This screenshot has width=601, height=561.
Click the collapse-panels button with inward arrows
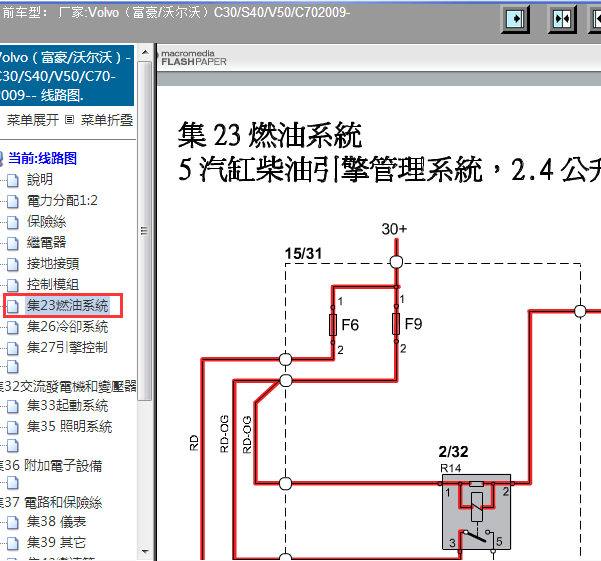[562, 19]
